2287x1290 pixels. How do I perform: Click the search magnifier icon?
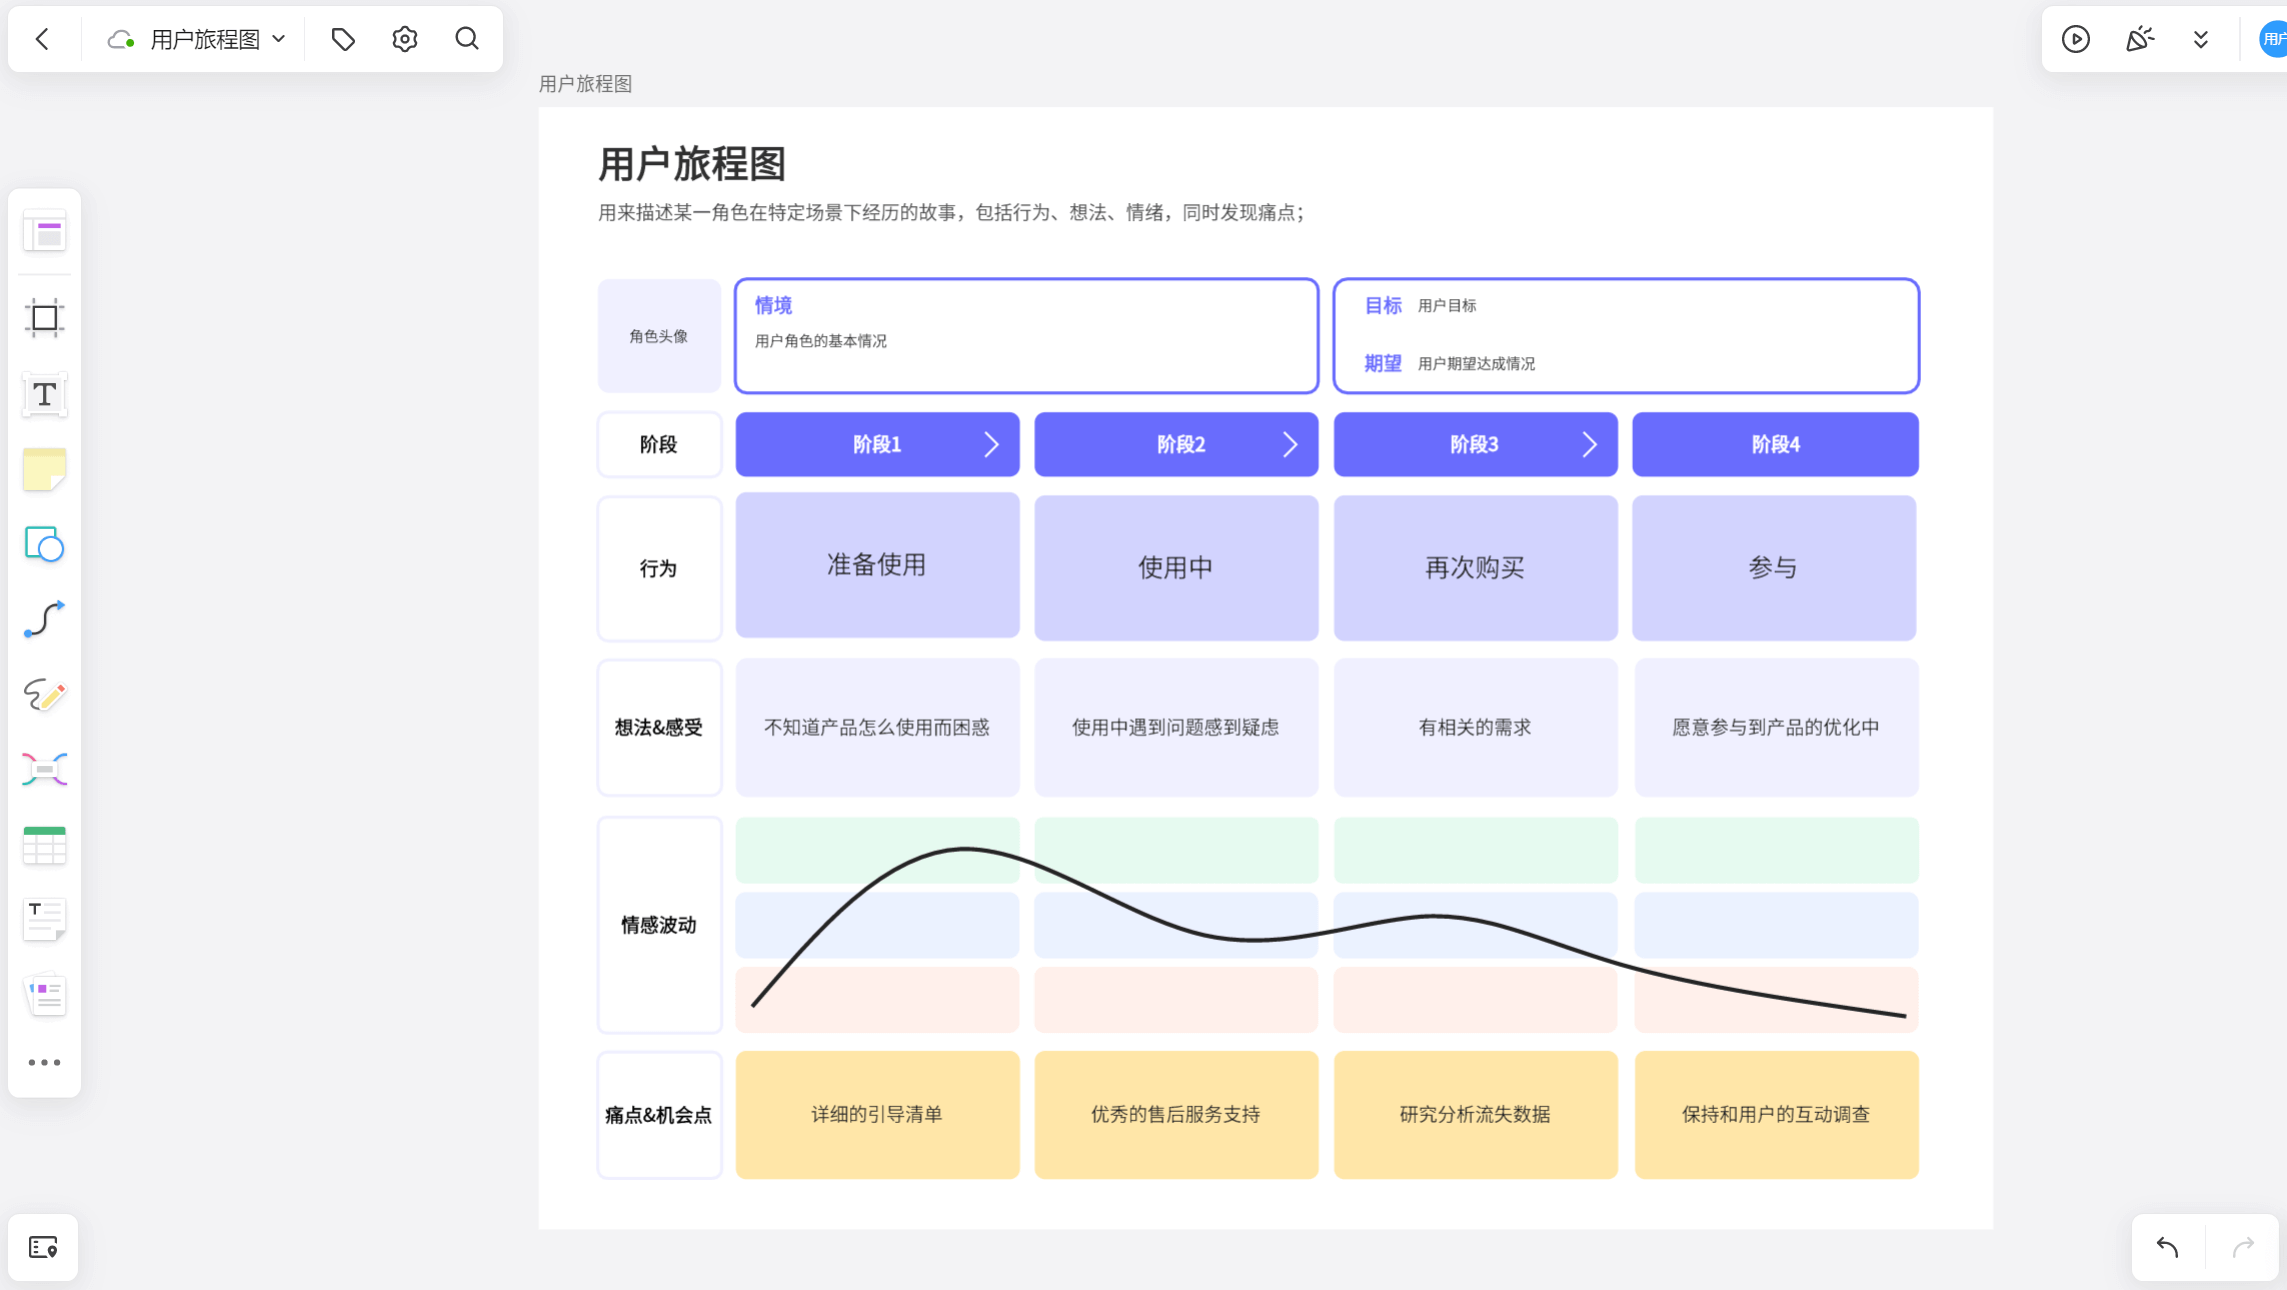(x=466, y=39)
